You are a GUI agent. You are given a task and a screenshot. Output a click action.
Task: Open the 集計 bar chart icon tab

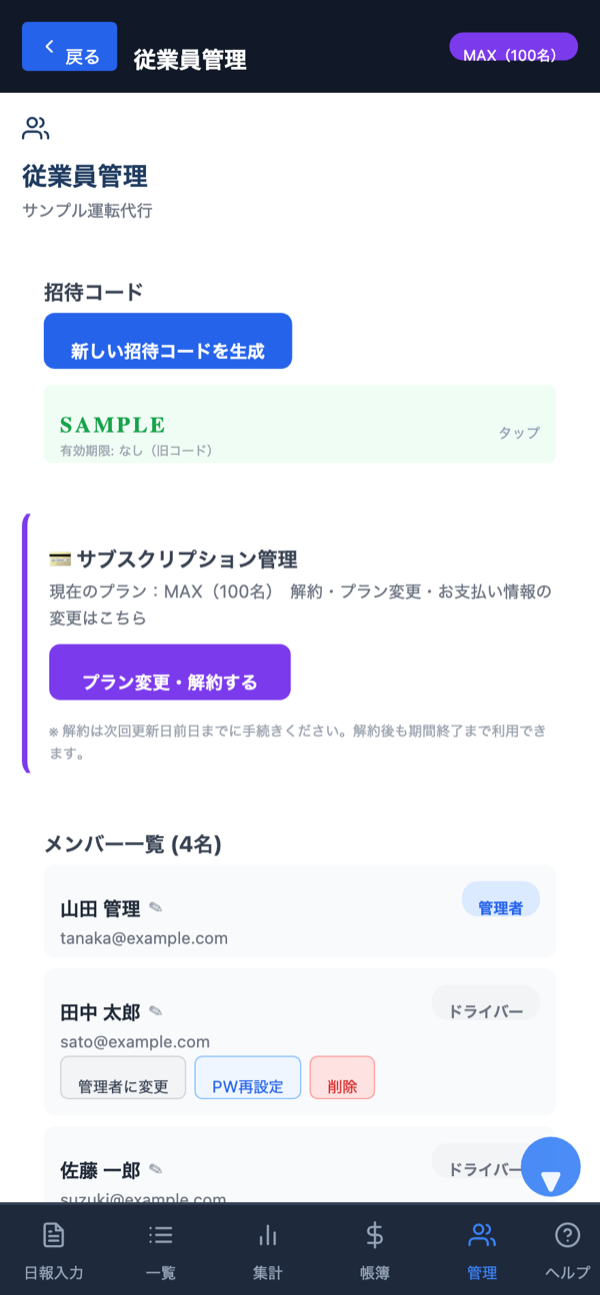coord(267,1249)
